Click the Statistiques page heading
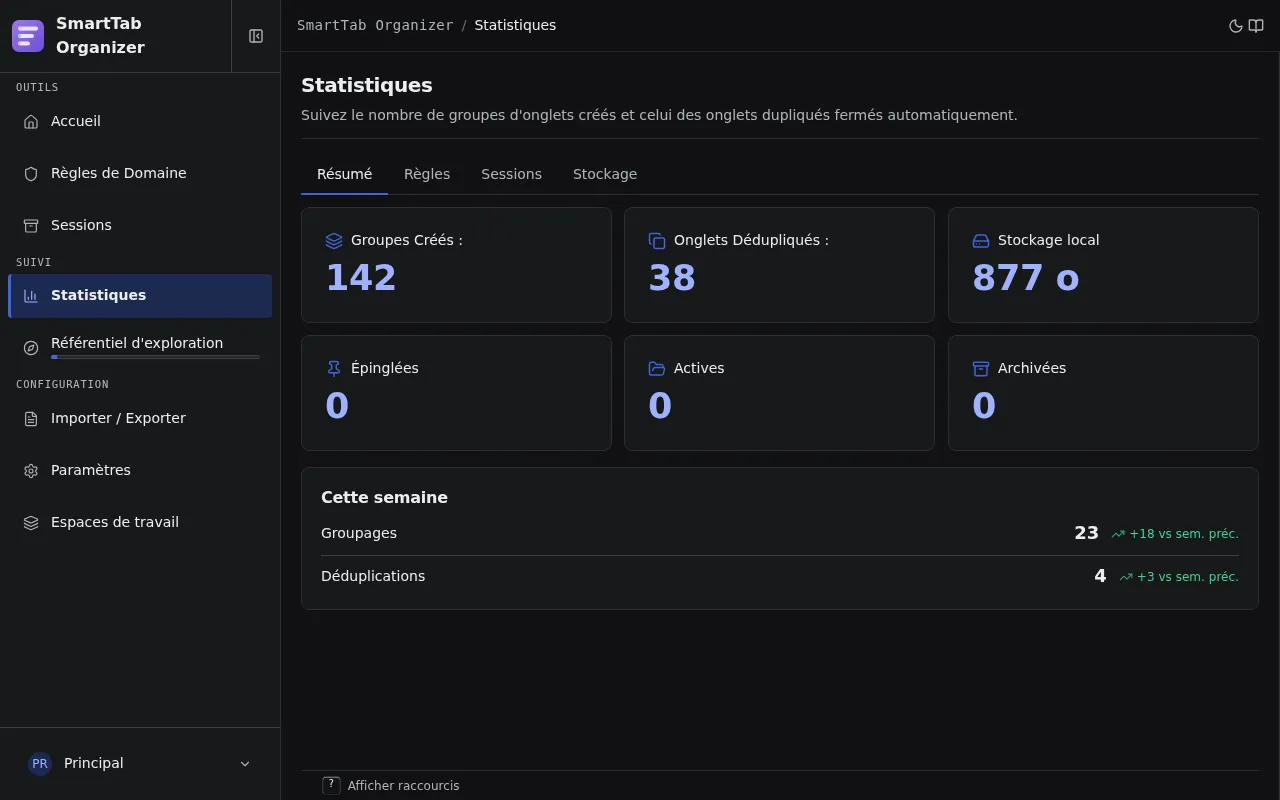The height and width of the screenshot is (800, 1280). coord(367,86)
